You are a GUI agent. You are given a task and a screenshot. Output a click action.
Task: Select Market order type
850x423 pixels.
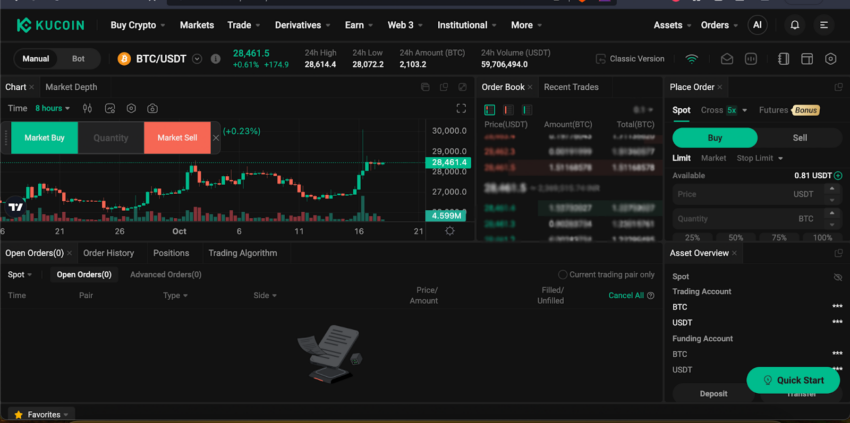(713, 158)
